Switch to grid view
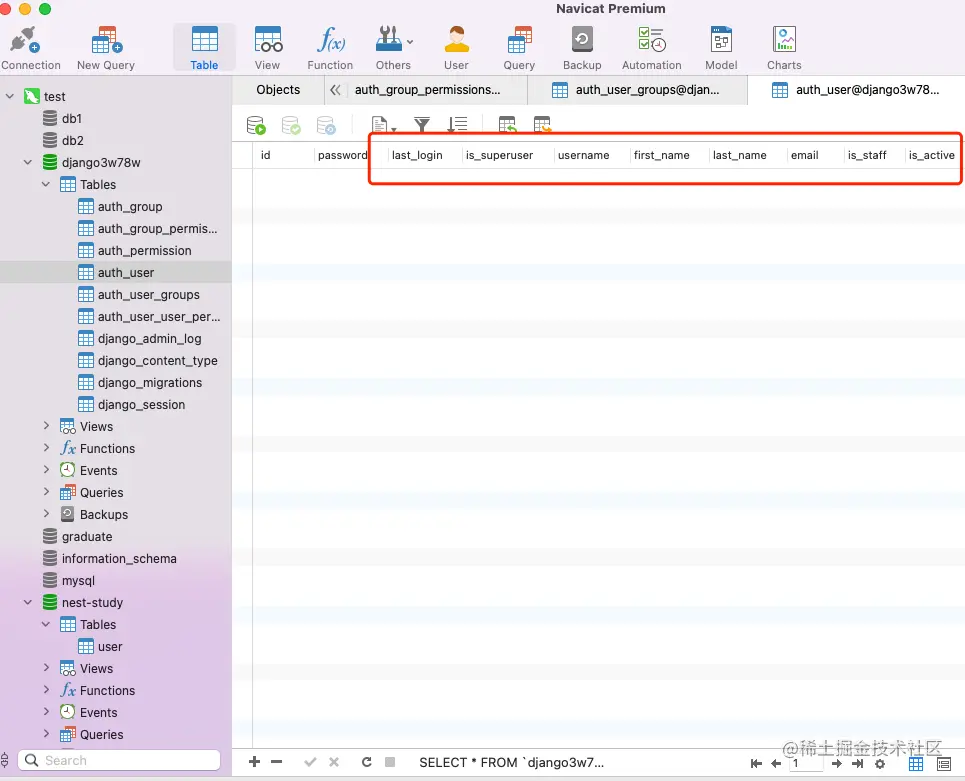965x781 pixels. coord(916,764)
